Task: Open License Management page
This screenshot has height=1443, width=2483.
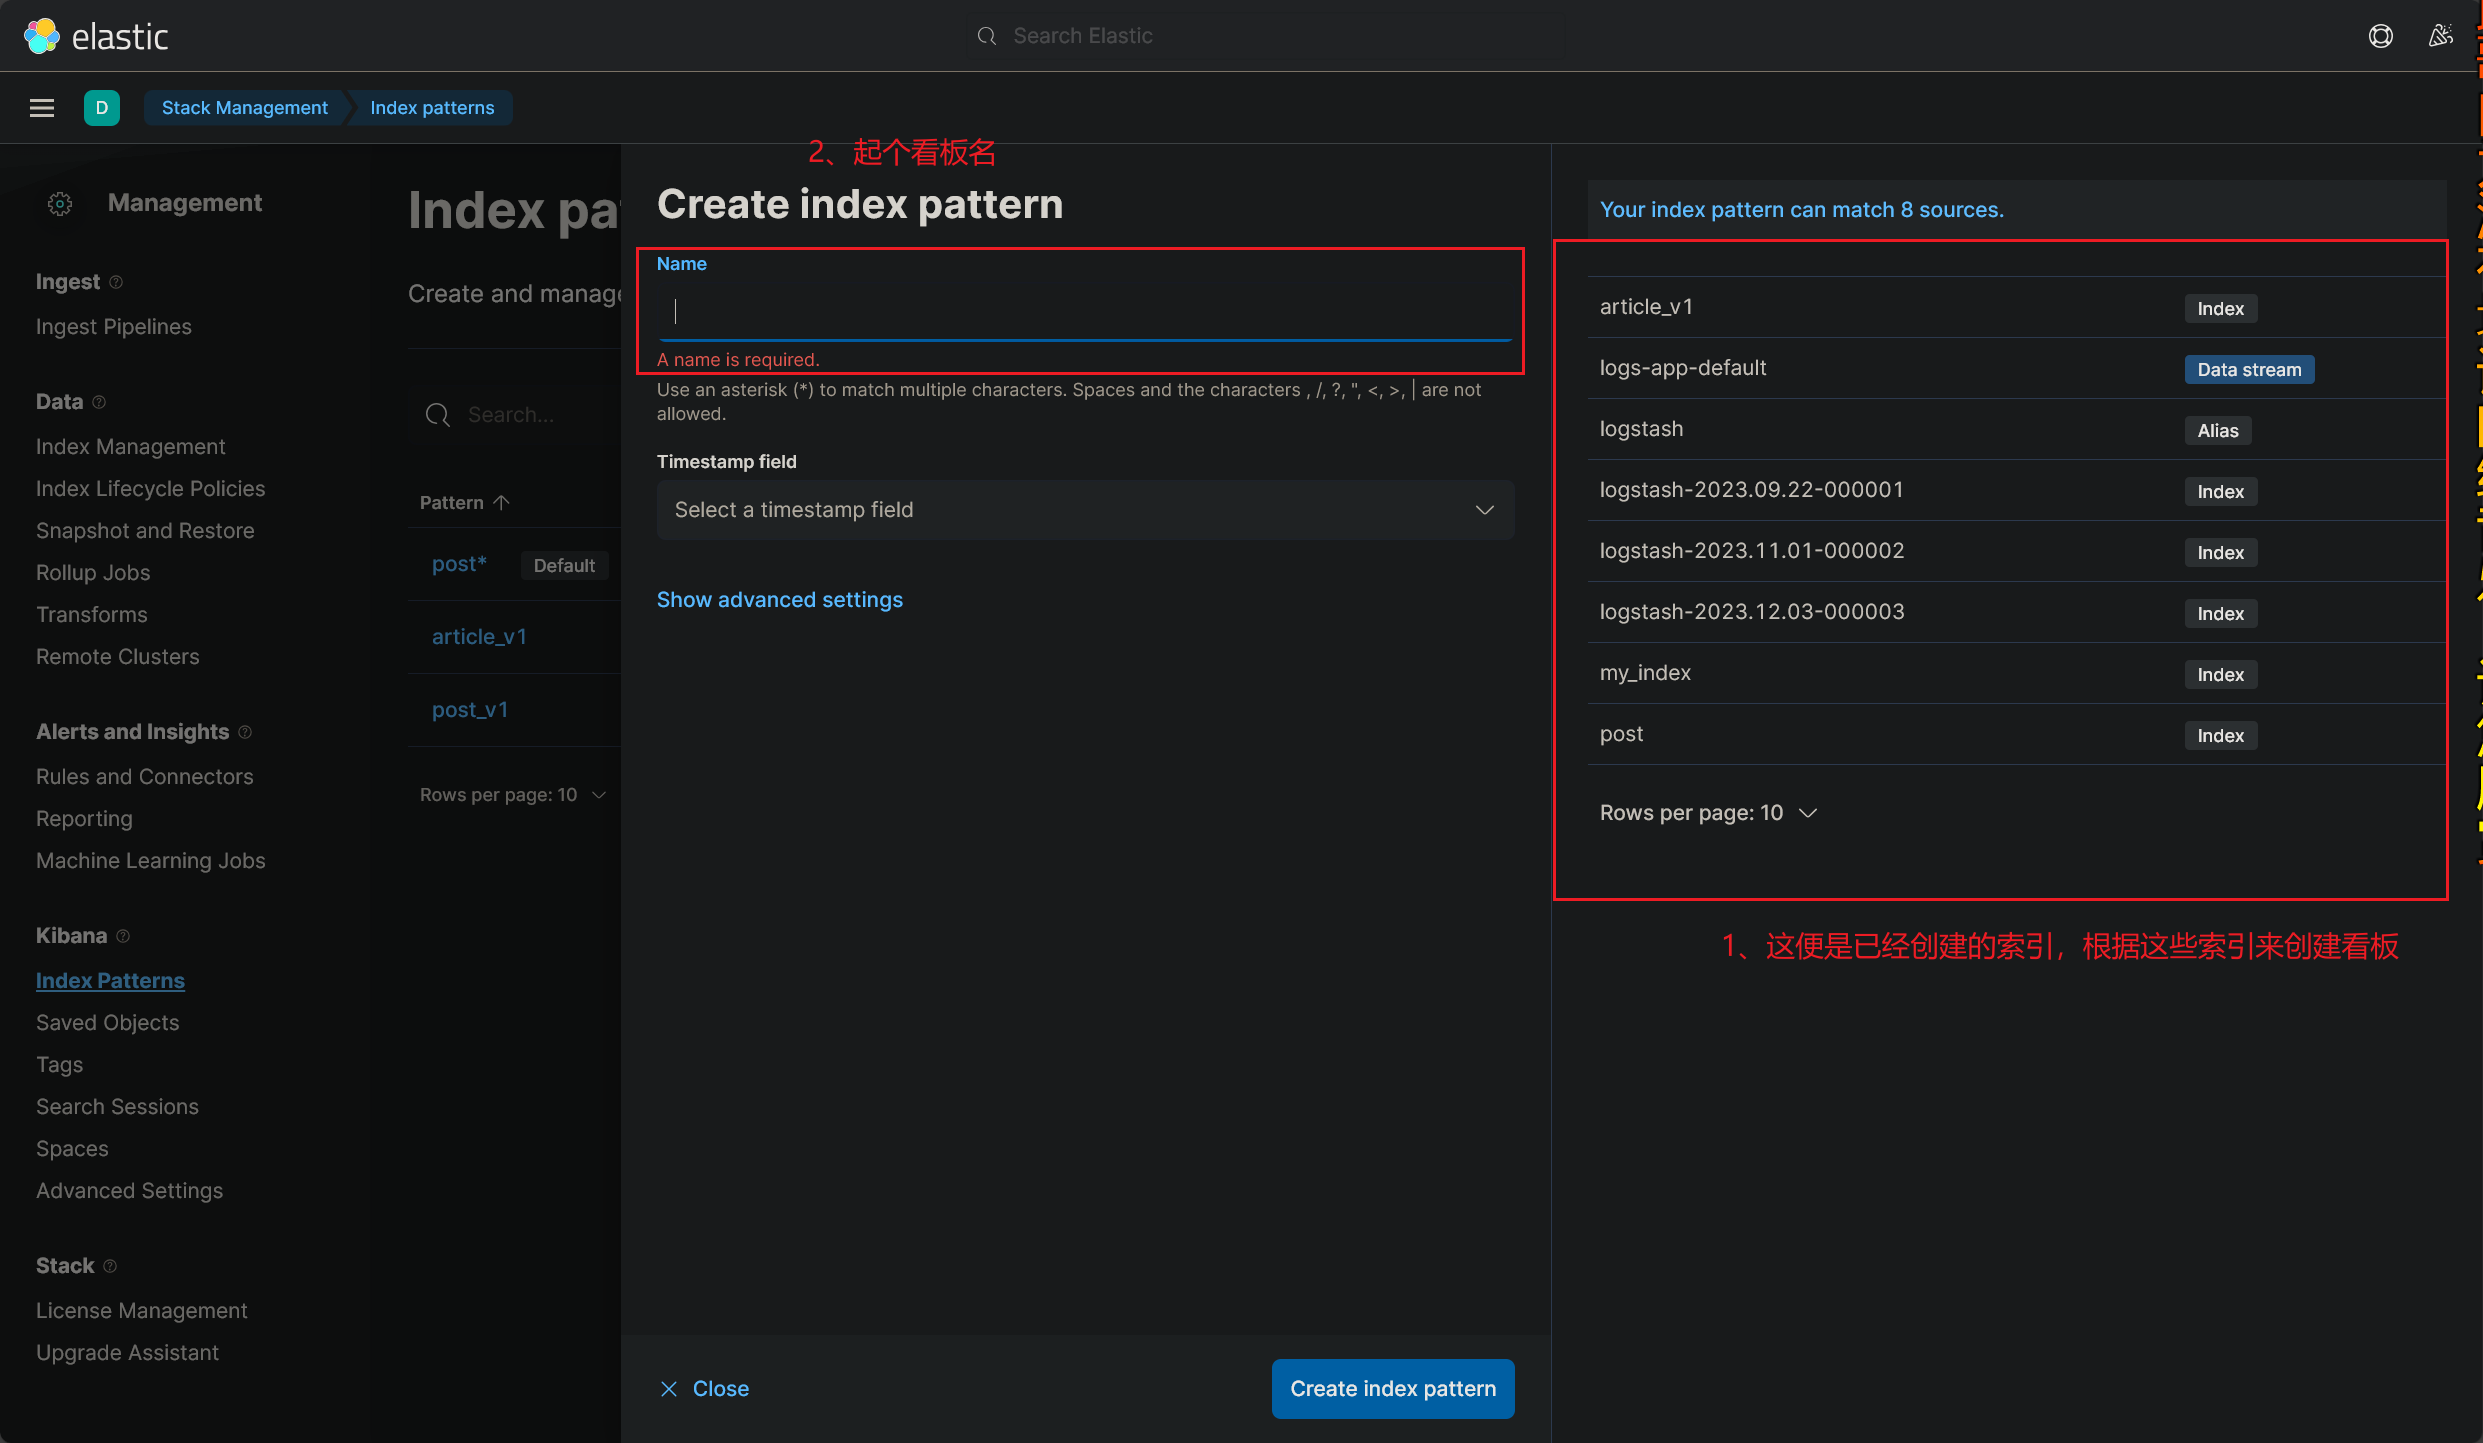Action: click(142, 1311)
